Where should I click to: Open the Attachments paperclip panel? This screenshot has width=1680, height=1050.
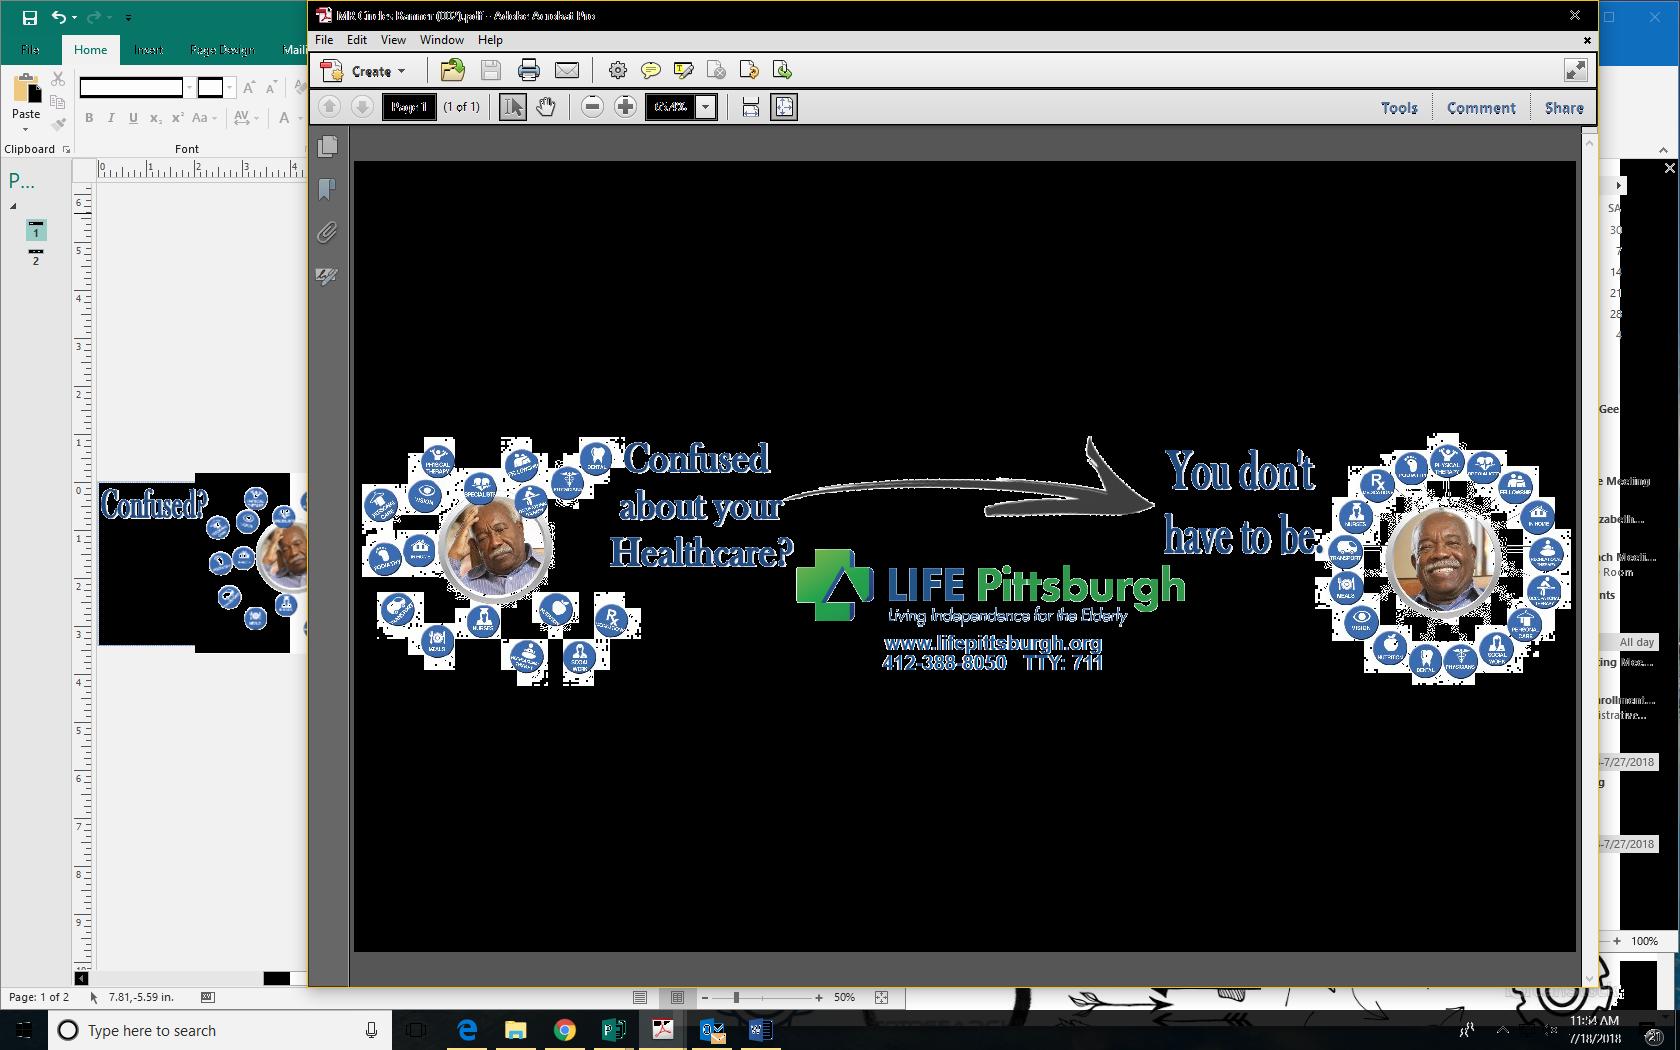pyautogui.click(x=327, y=233)
